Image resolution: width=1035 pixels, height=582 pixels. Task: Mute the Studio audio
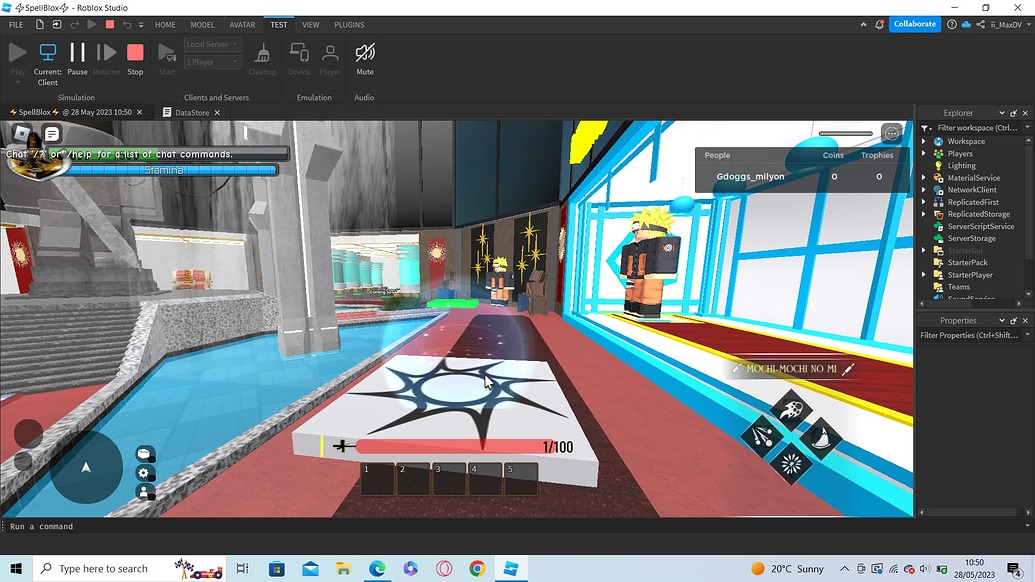coord(365,59)
